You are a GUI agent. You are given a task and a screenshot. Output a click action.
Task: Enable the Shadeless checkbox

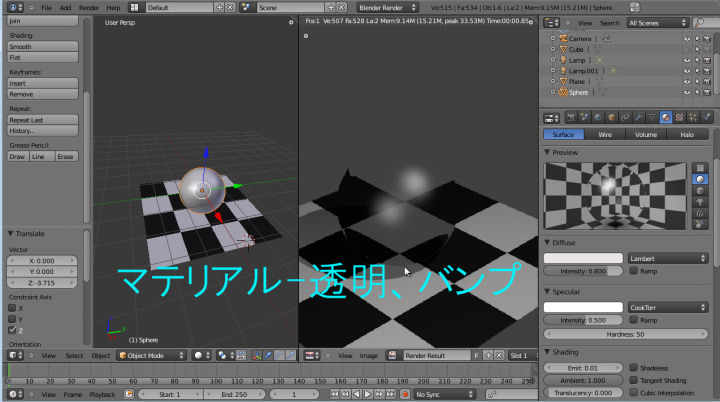pos(634,368)
